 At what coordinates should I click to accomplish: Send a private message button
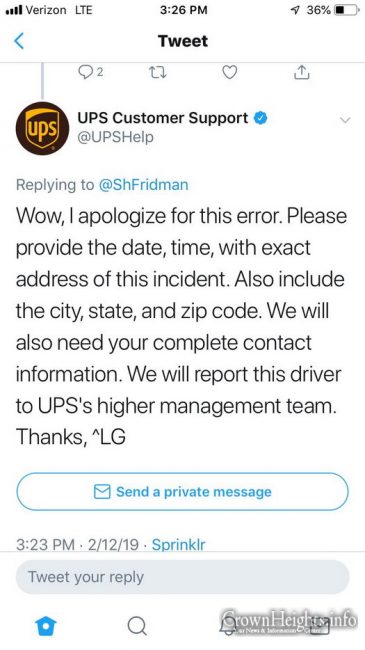182,492
